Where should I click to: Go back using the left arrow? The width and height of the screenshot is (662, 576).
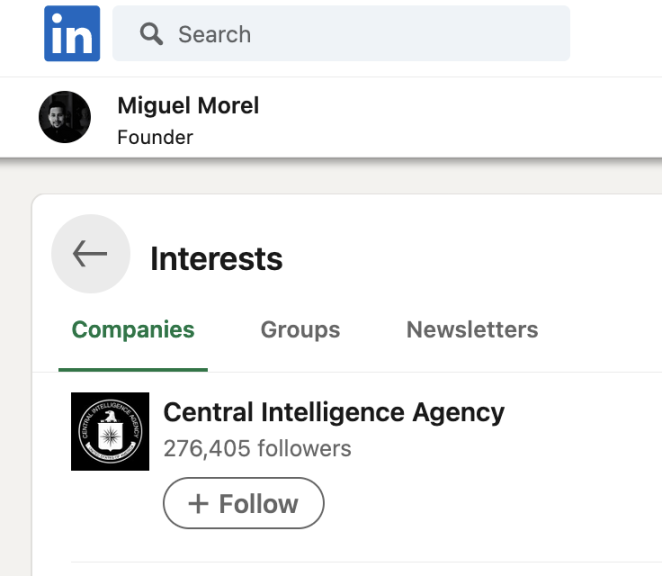[x=90, y=254]
